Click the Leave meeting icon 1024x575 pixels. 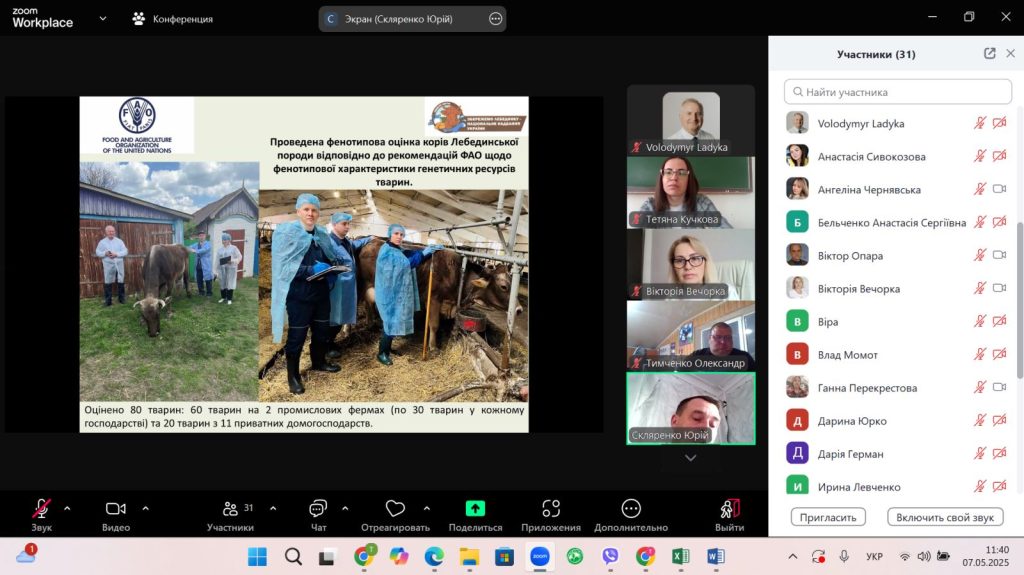click(x=729, y=509)
